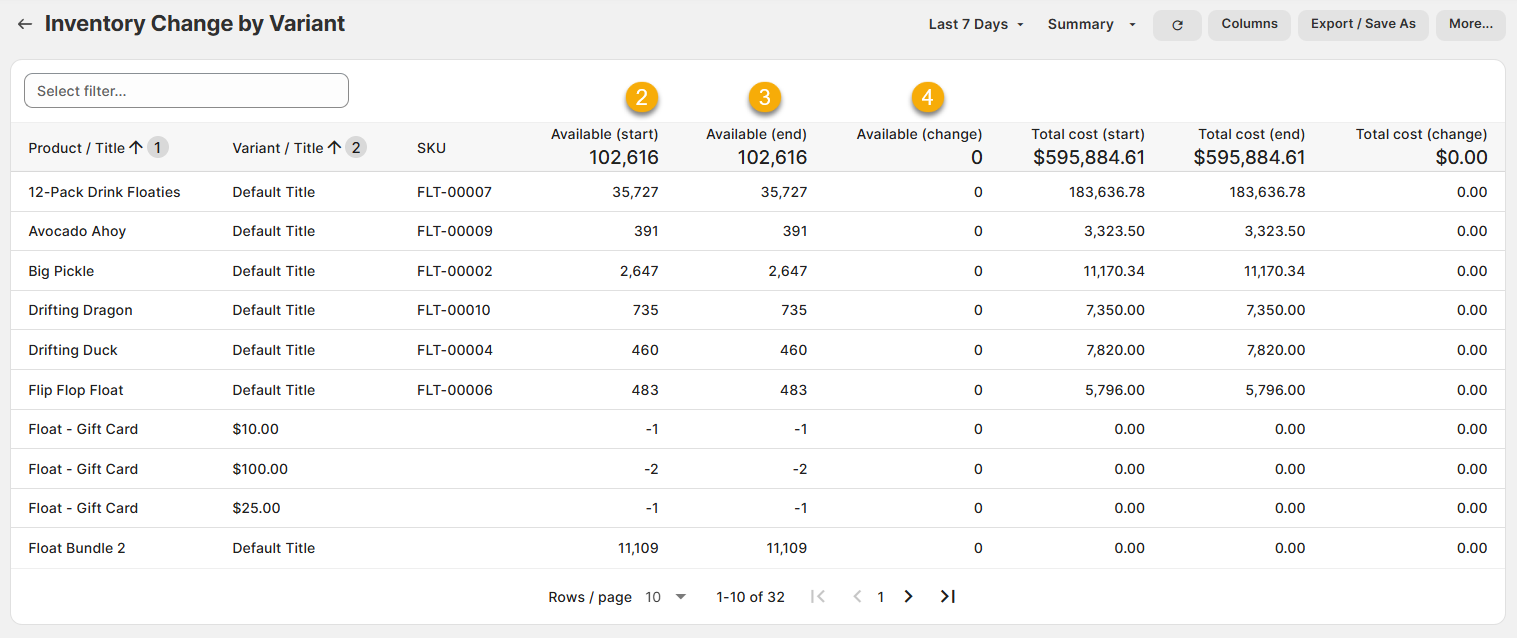The height and width of the screenshot is (638, 1517).
Task: Jump to the last page of results
Action: pyautogui.click(x=947, y=597)
